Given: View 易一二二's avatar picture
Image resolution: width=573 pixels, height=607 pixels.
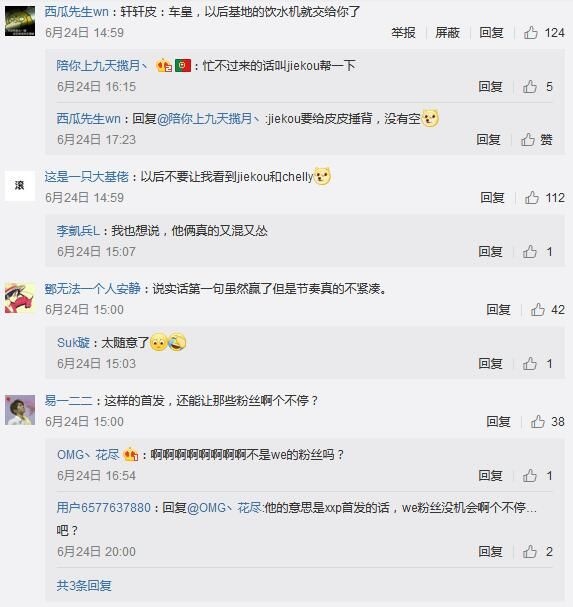Looking at the screenshot, I should (20, 410).
